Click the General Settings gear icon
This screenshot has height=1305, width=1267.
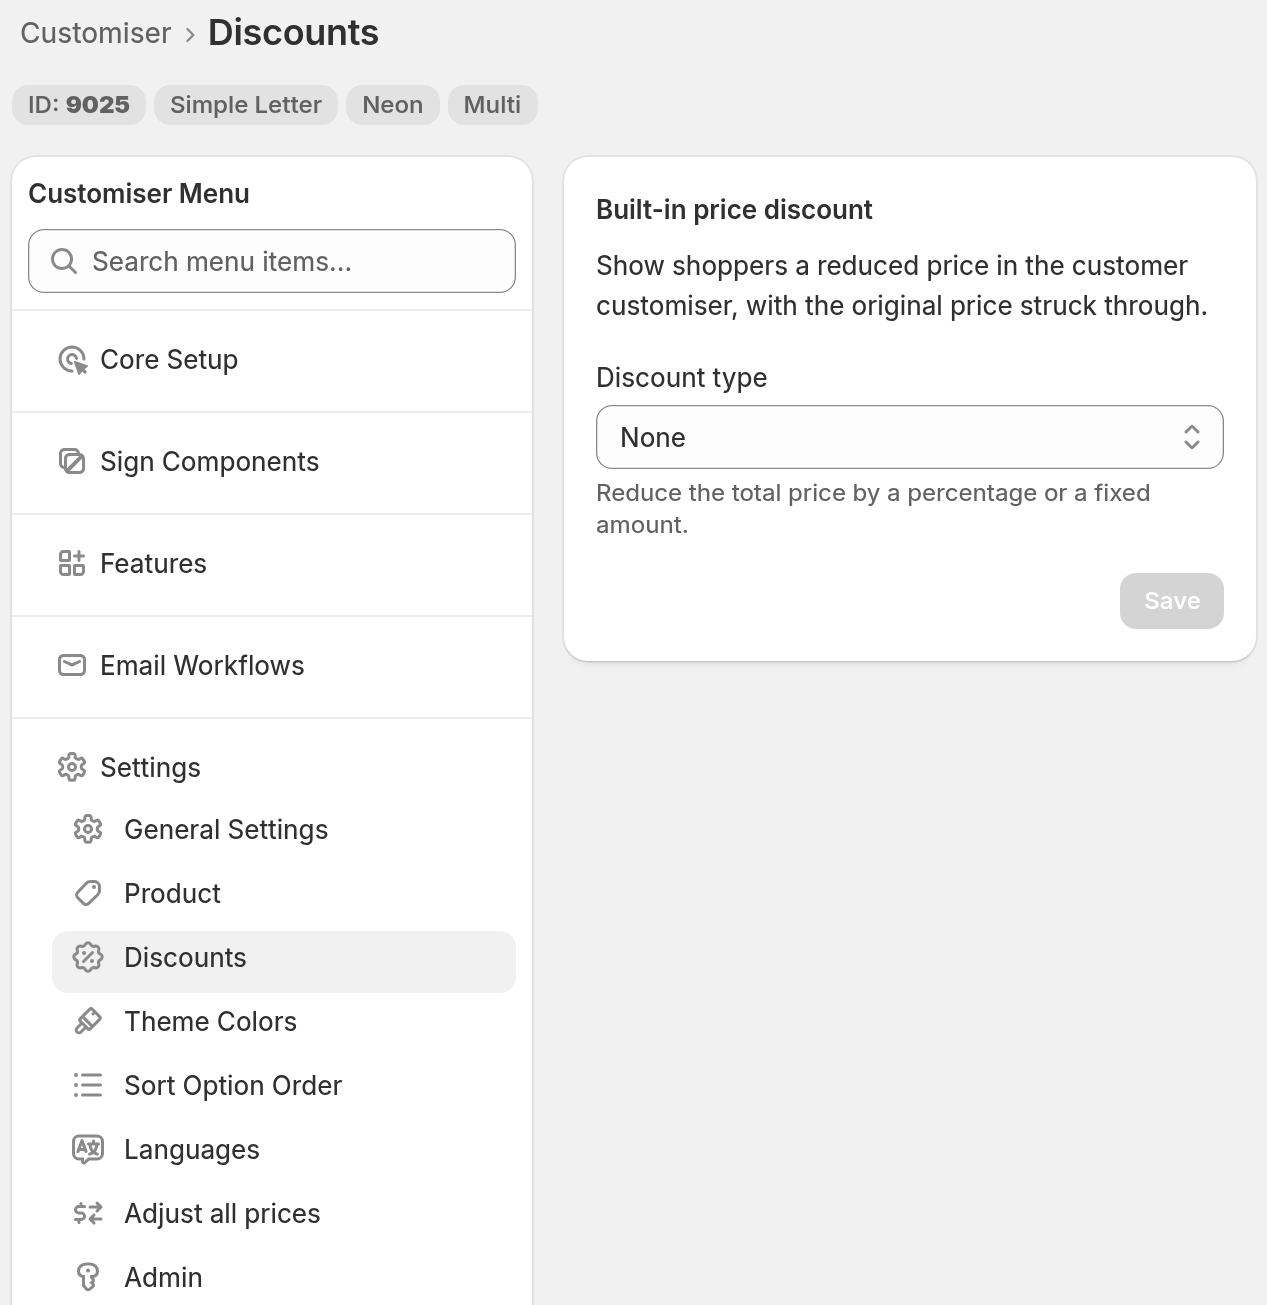click(x=88, y=829)
